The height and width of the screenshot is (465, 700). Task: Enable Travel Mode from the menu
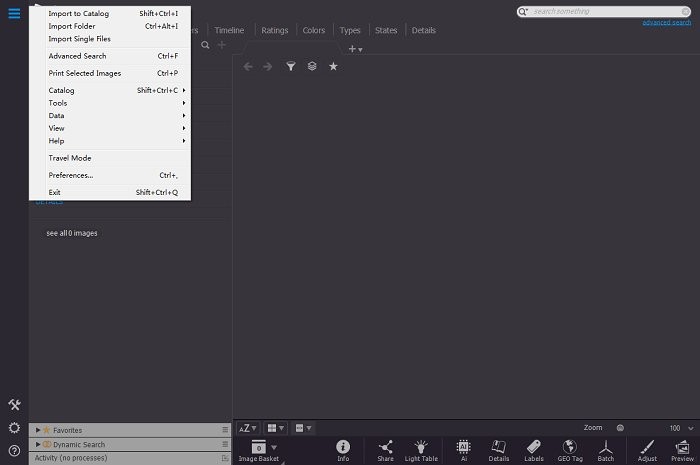click(110, 158)
